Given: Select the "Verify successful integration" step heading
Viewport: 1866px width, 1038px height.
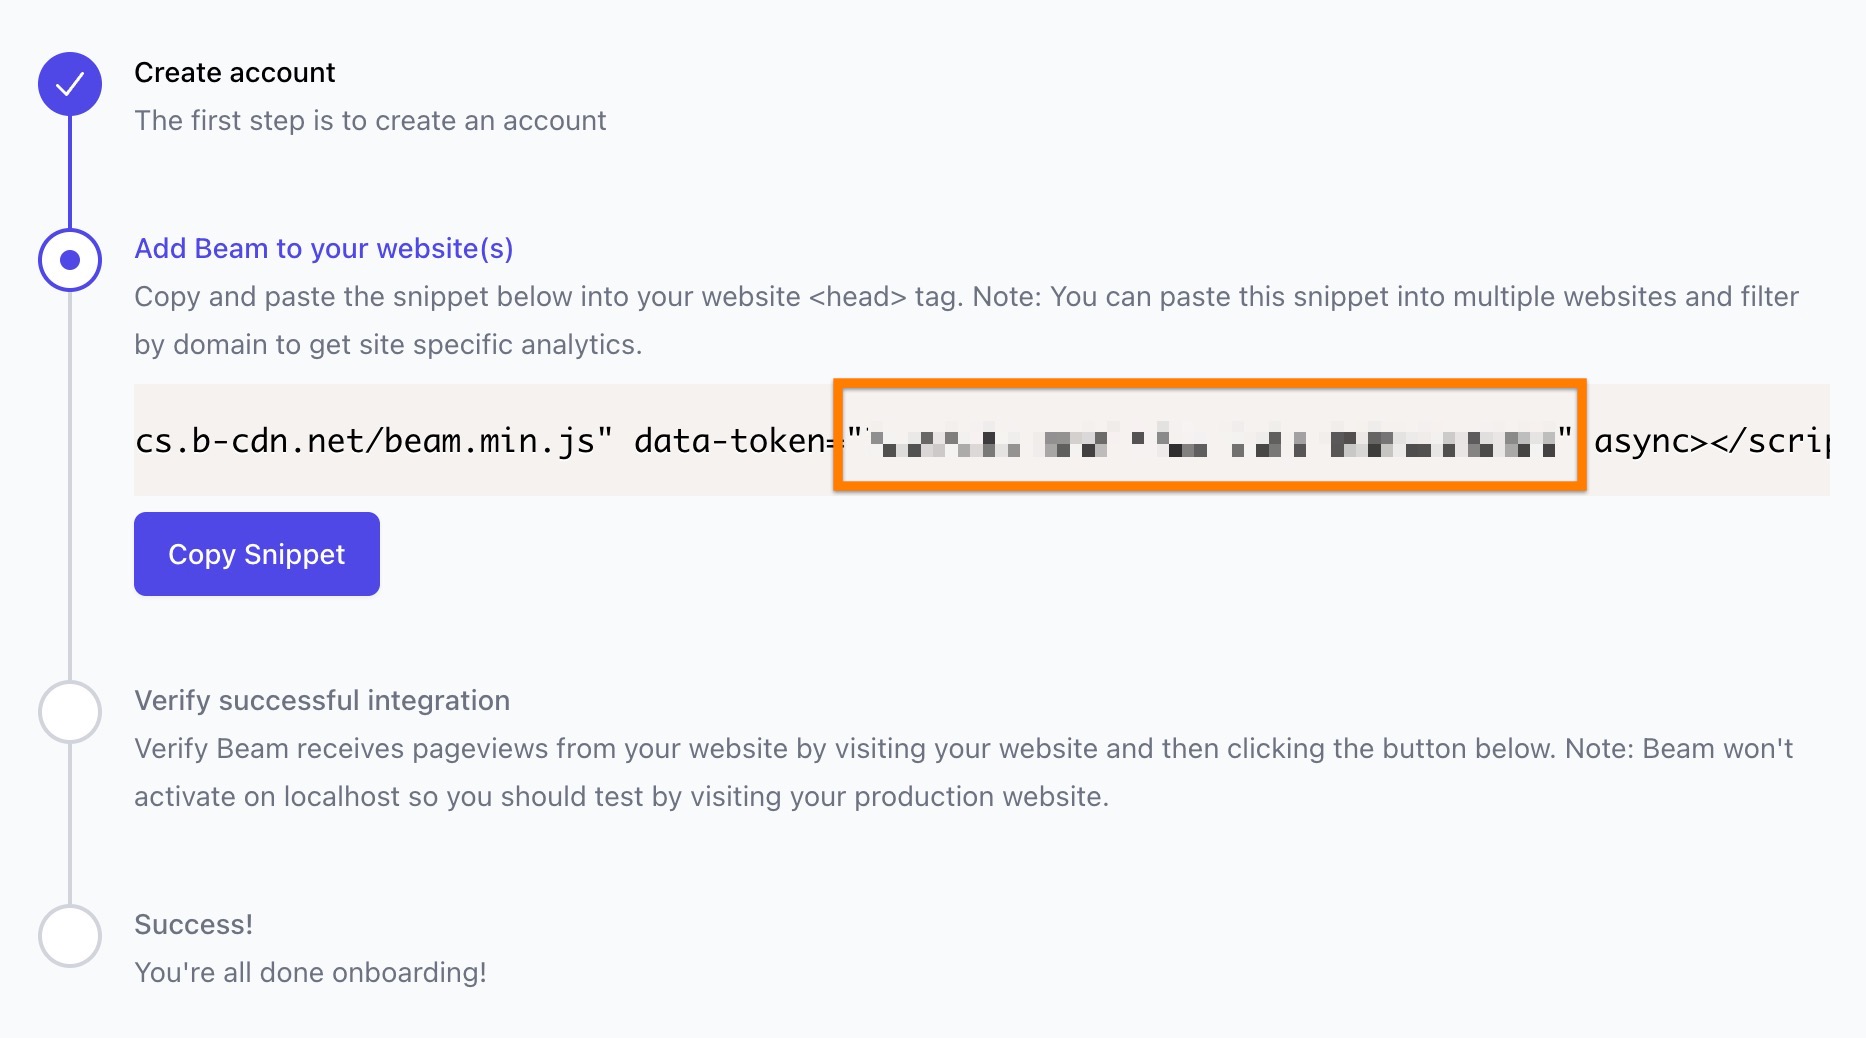Looking at the screenshot, I should pyautogui.click(x=321, y=700).
